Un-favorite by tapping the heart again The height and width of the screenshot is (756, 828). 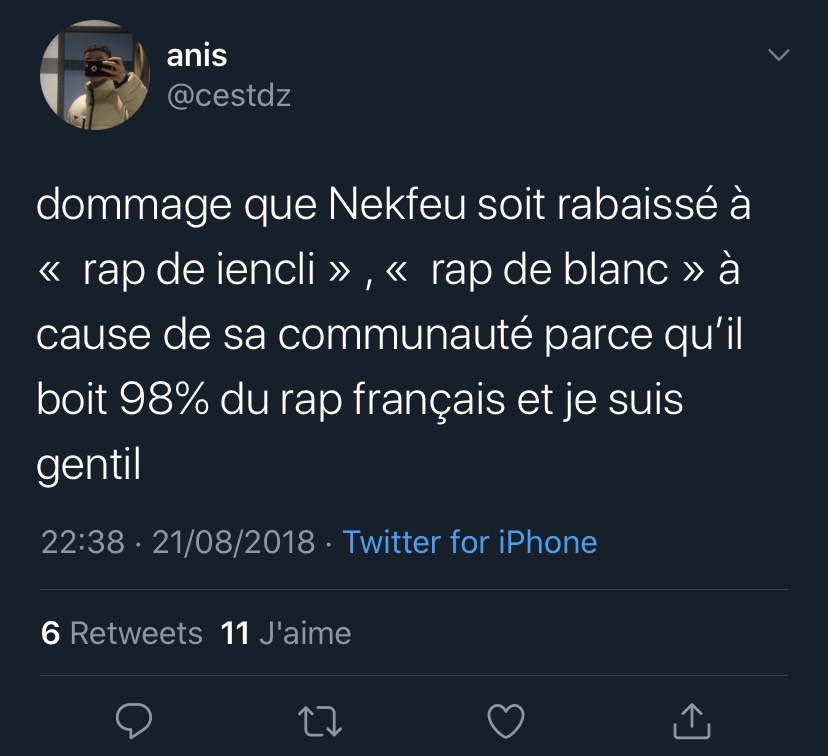click(506, 719)
